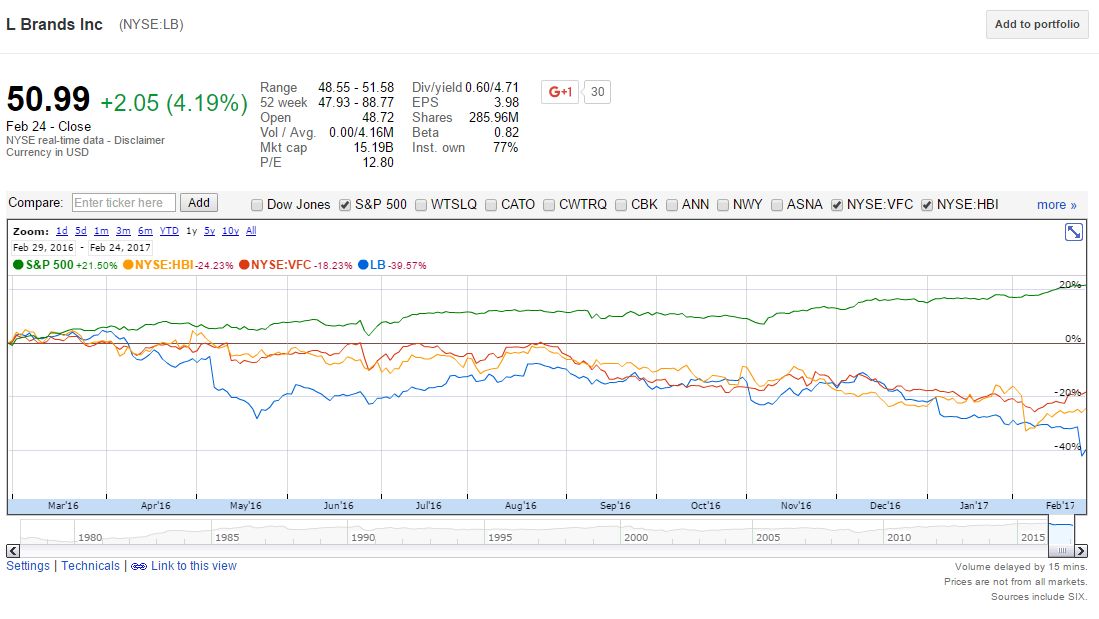Click the timeline range slider handle
The height and width of the screenshot is (619, 1099).
pos(1061,551)
